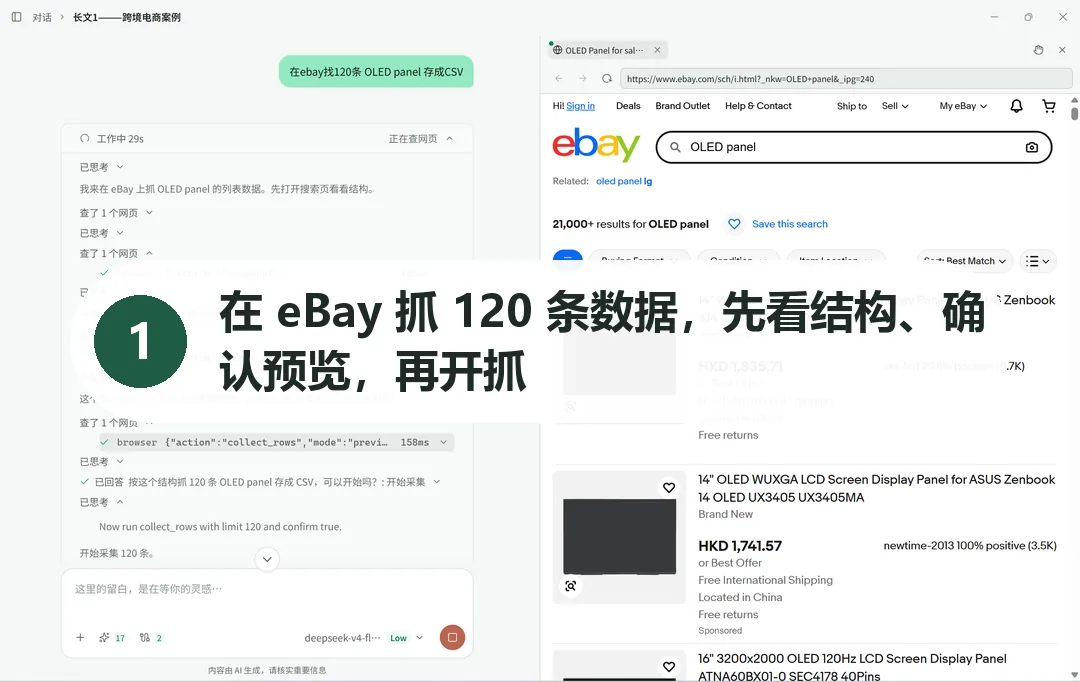This screenshot has width=1080, height=682.
Task: Click the Ship to option
Action: 852,106
